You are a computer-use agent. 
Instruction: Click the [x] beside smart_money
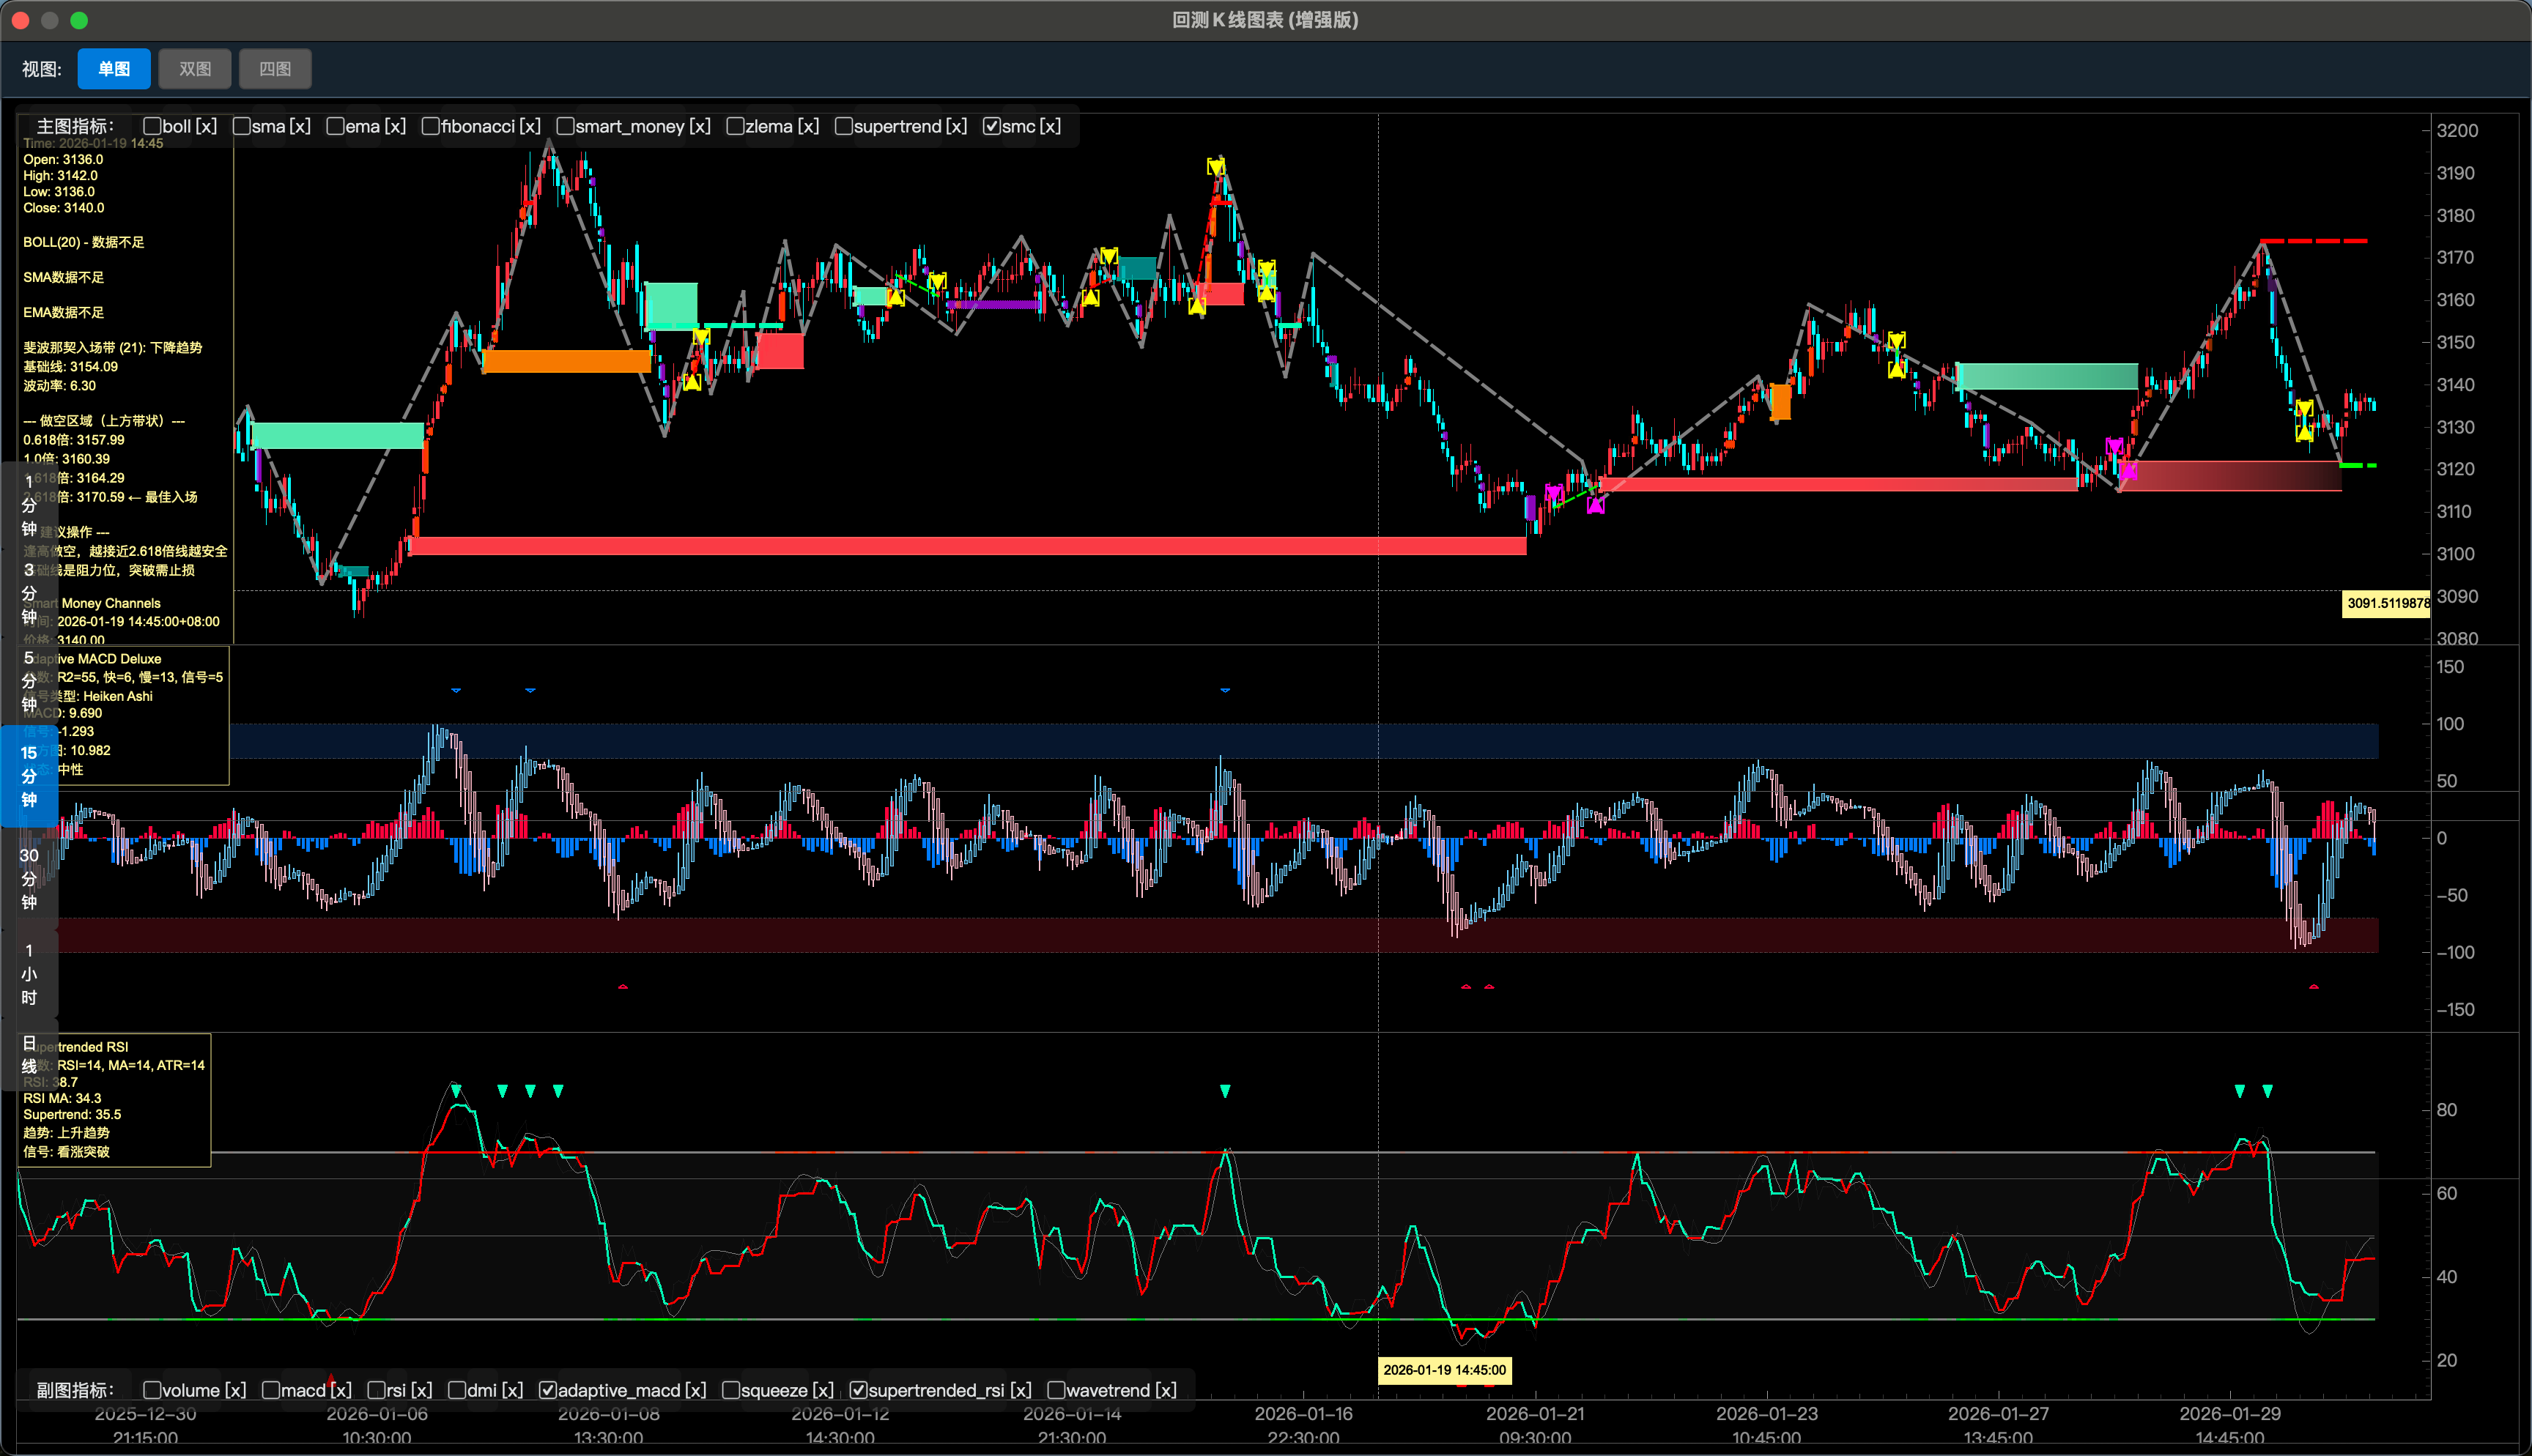click(x=700, y=126)
